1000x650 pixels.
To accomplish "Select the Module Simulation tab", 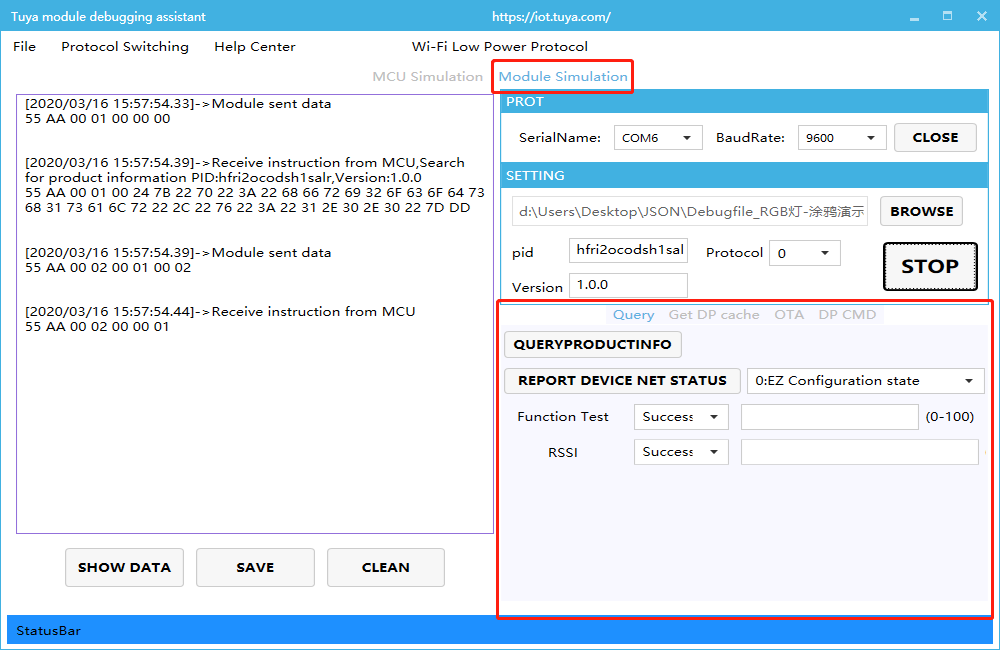I will pyautogui.click(x=563, y=77).
